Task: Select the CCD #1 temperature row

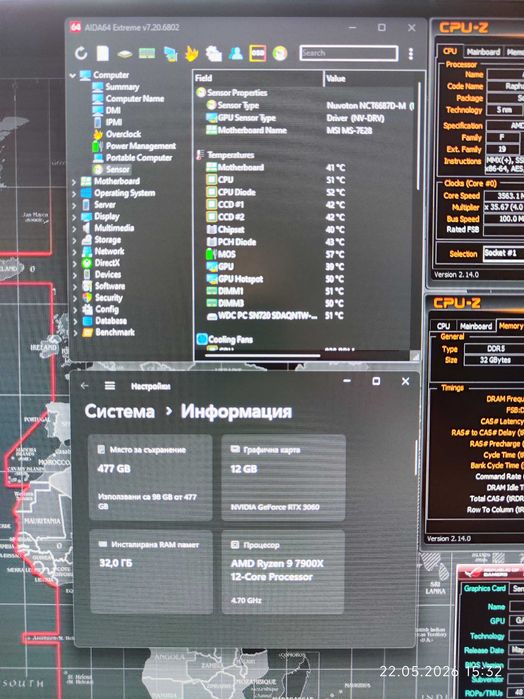Action: (x=308, y=205)
